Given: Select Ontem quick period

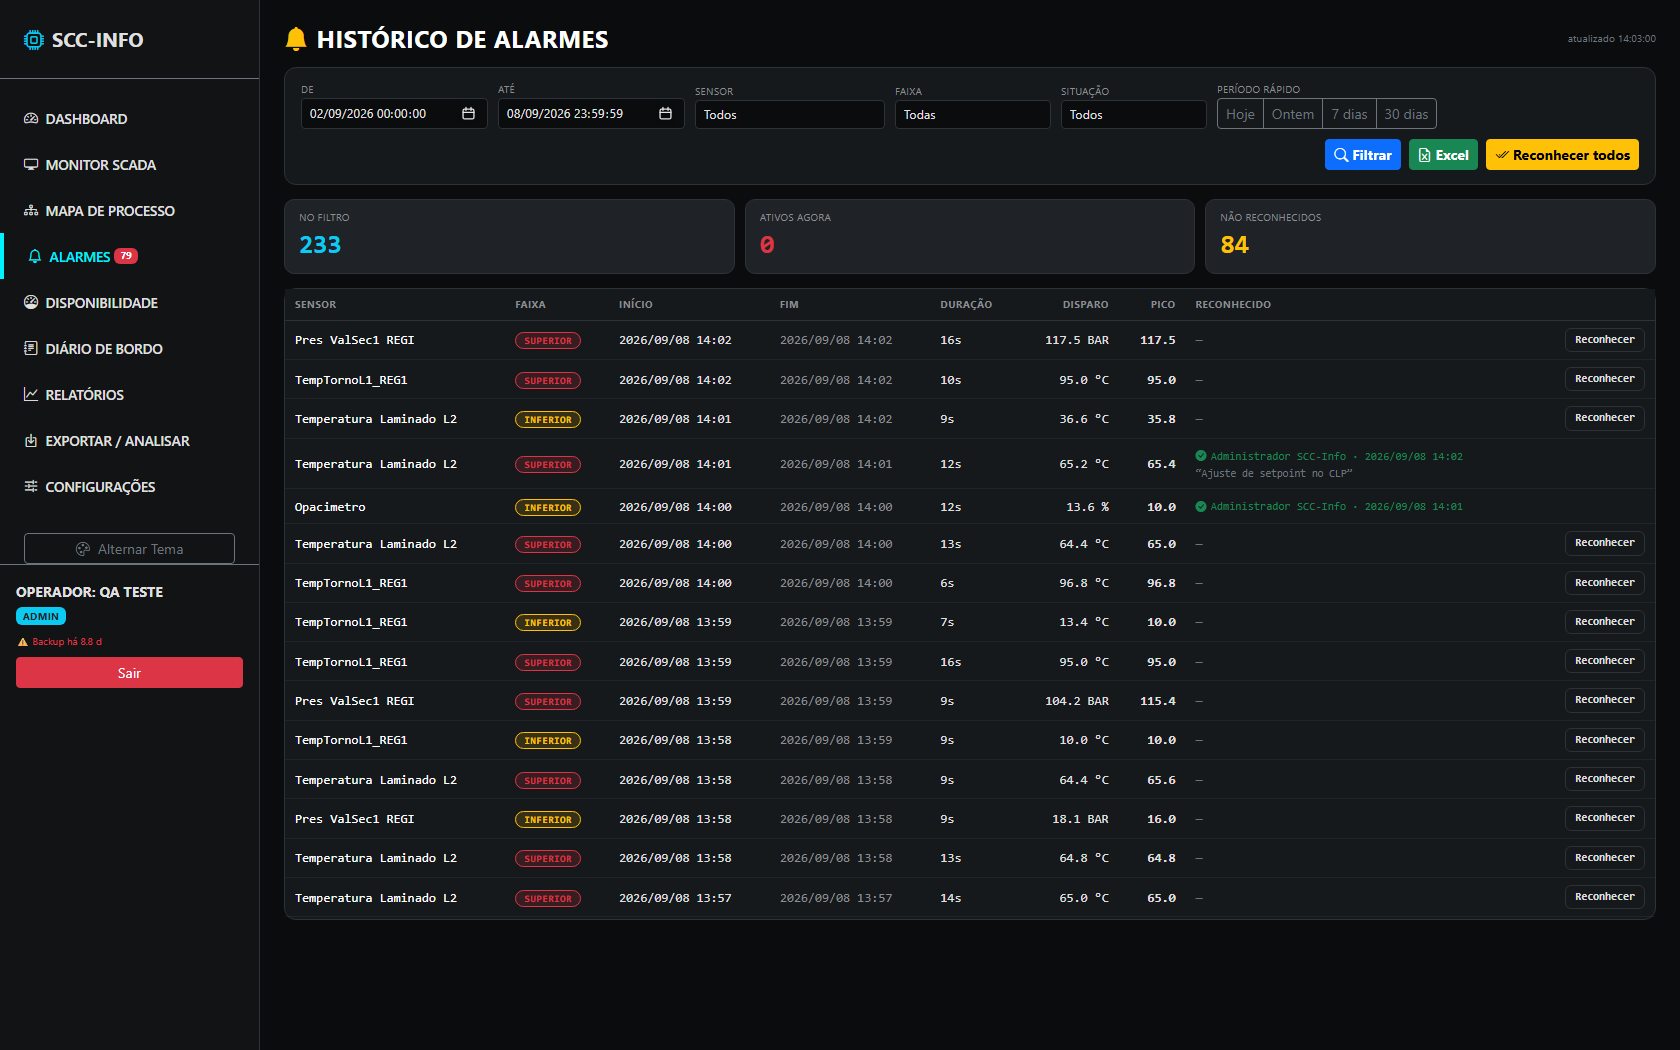Looking at the screenshot, I should [1293, 114].
